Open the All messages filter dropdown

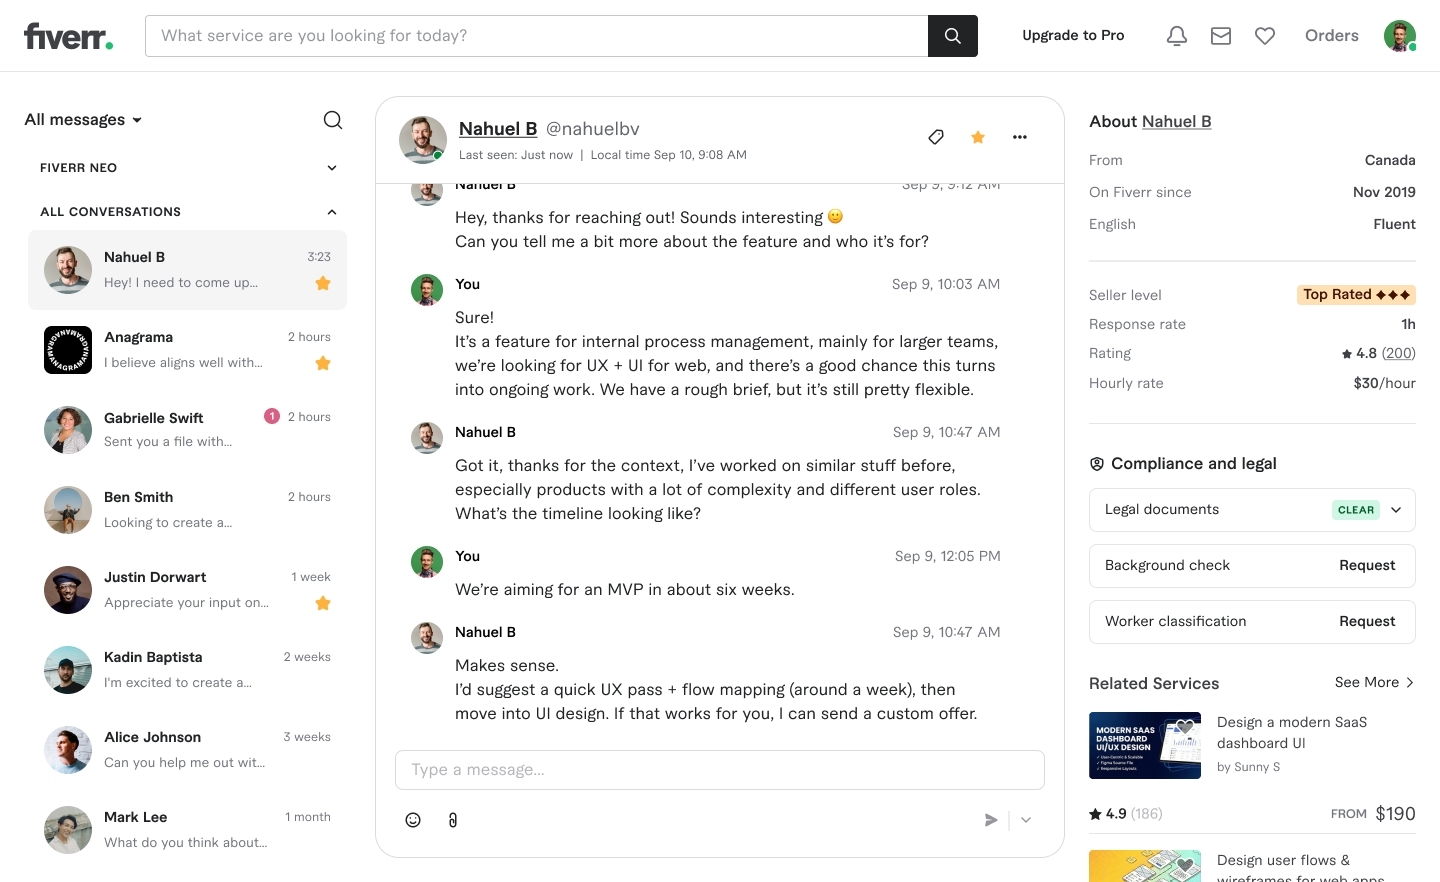pos(83,120)
